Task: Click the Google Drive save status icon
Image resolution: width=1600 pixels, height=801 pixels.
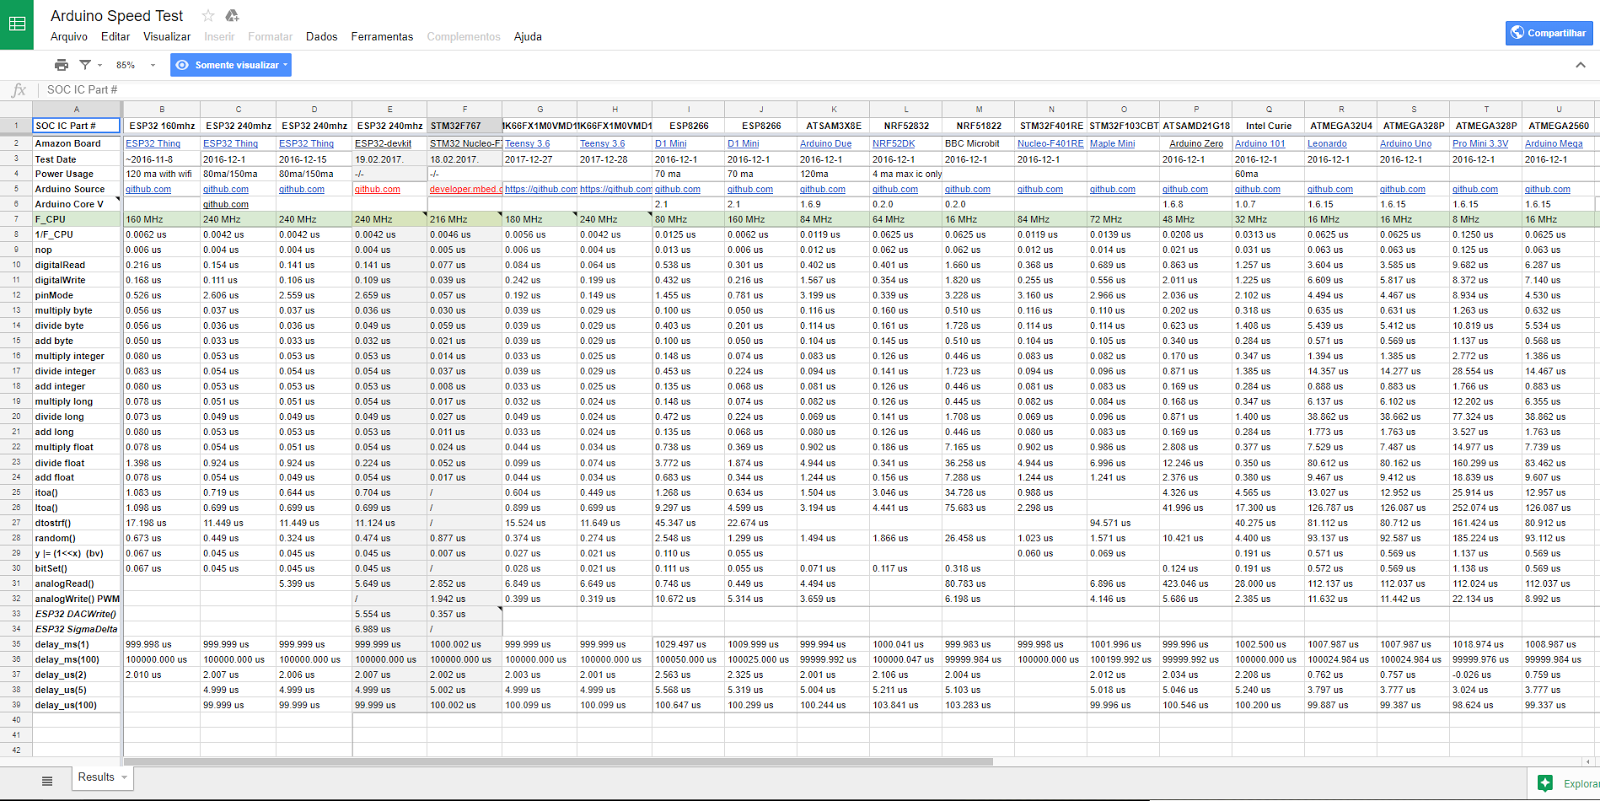Action: click(232, 15)
